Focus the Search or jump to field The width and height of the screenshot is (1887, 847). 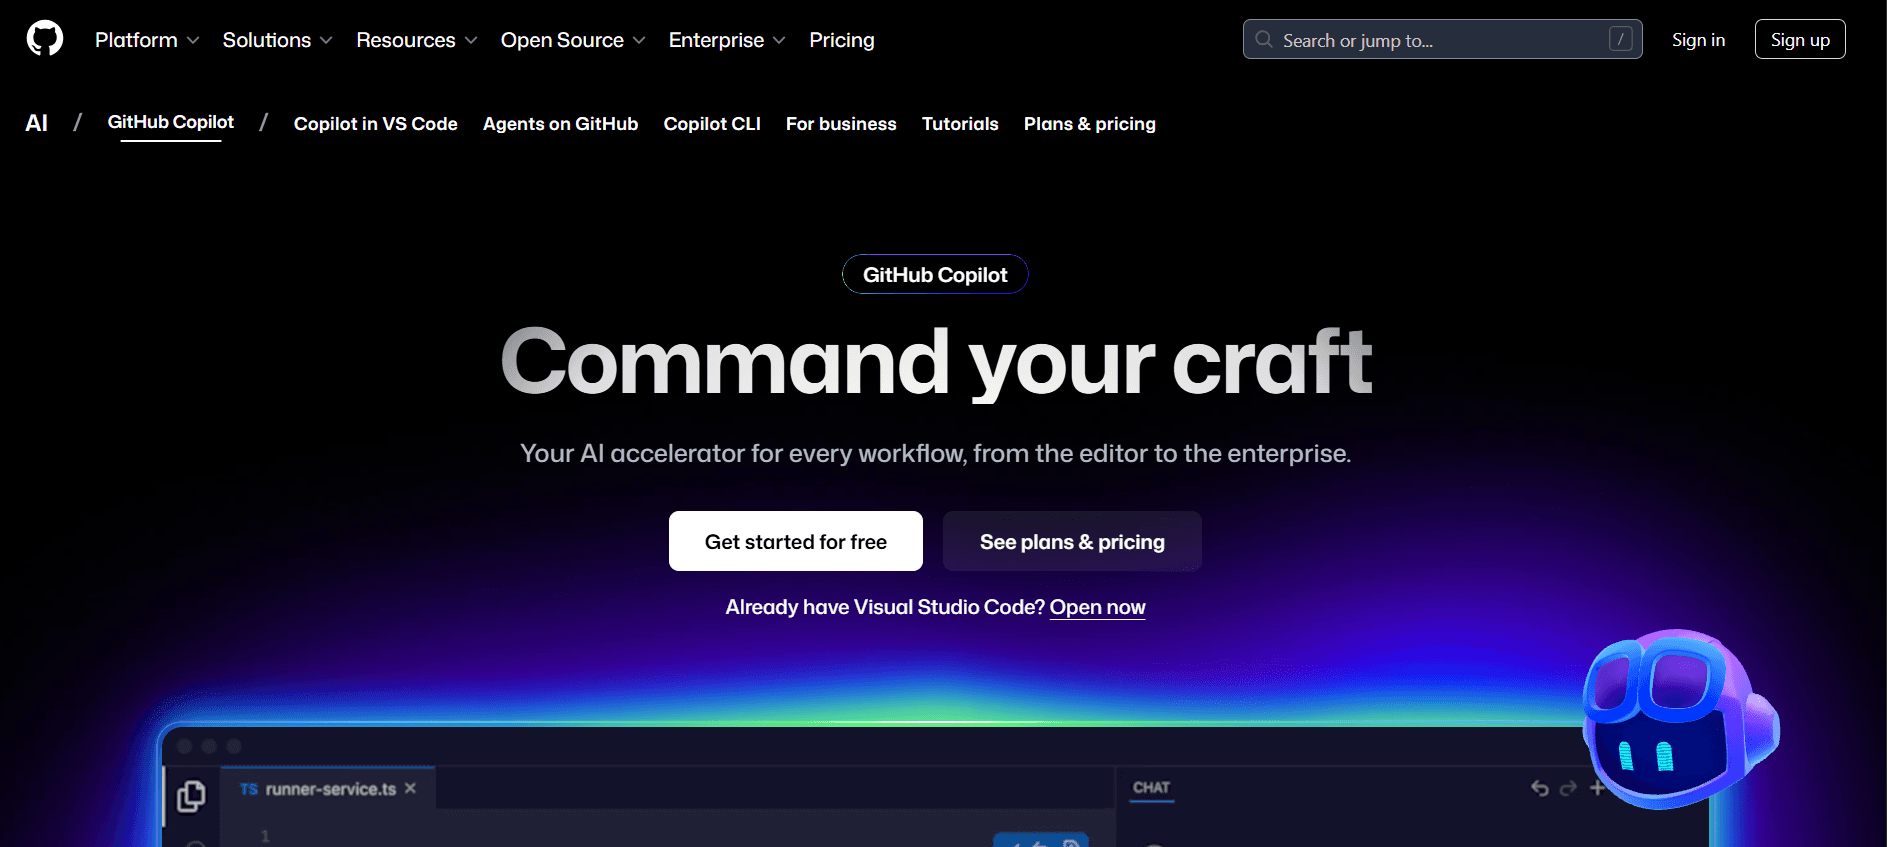(x=1442, y=39)
